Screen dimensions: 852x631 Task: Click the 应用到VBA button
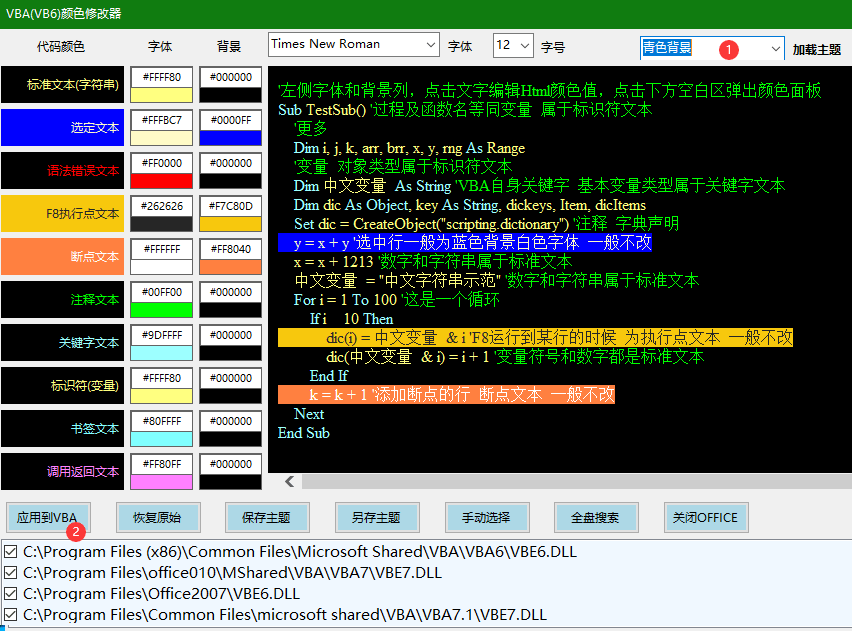48,517
